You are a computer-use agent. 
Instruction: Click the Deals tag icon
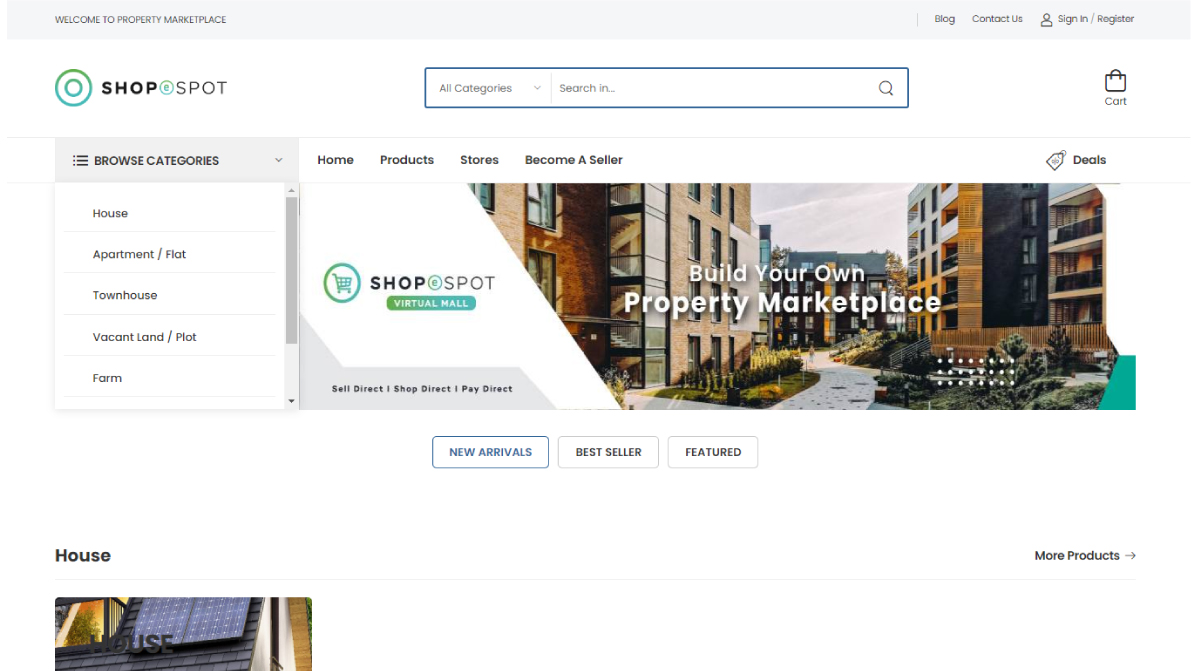(x=1056, y=160)
